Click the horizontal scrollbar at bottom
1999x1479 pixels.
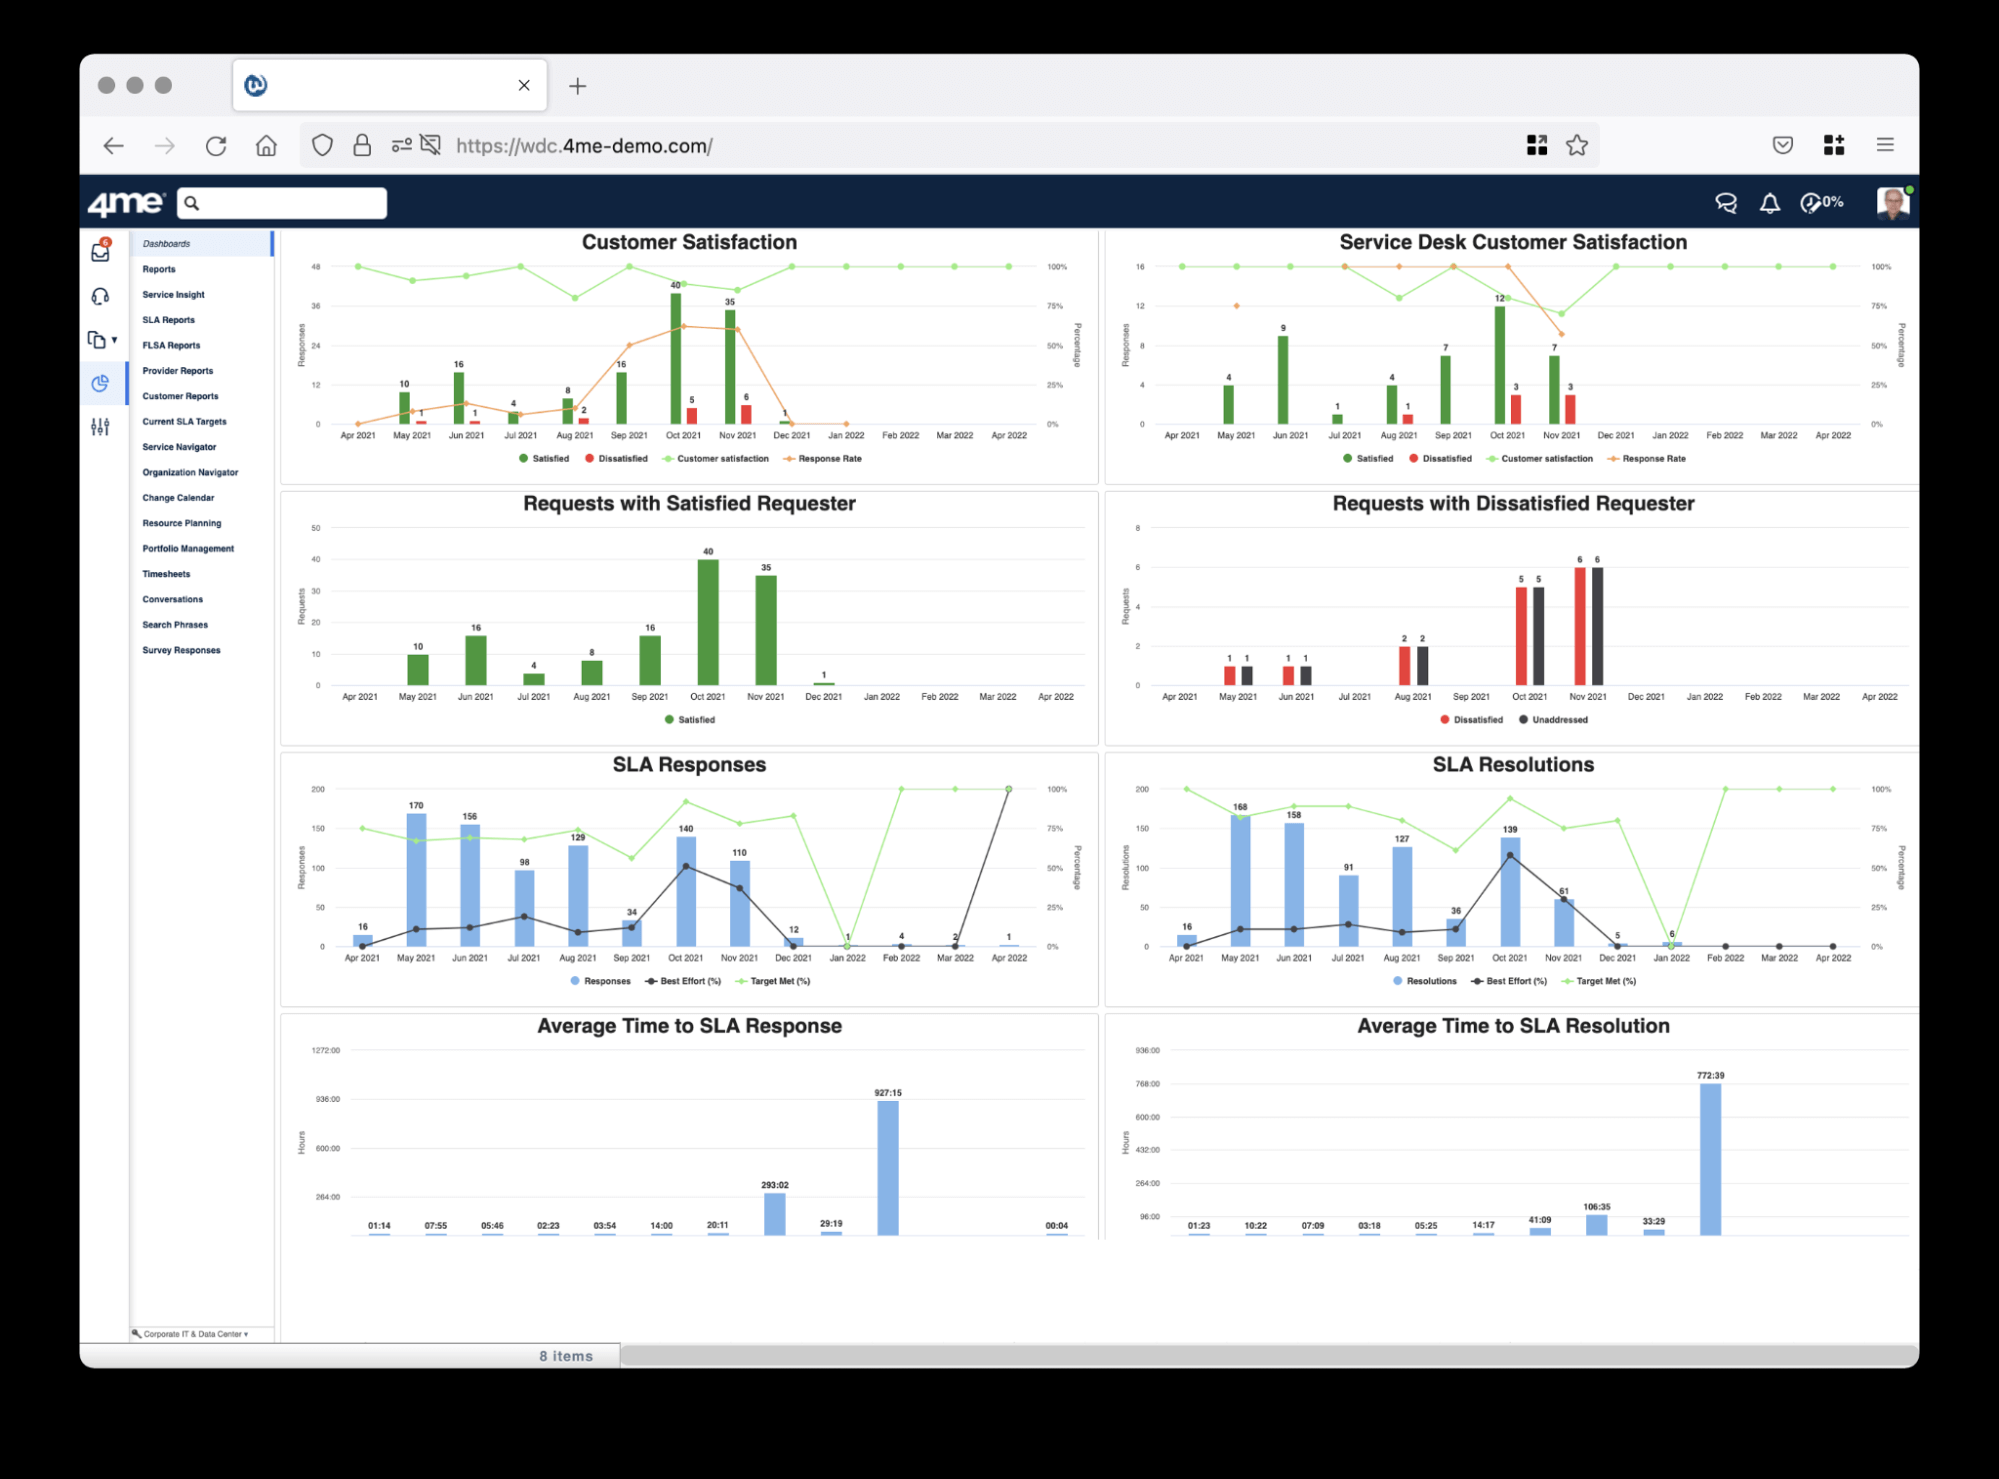[1268, 1356]
